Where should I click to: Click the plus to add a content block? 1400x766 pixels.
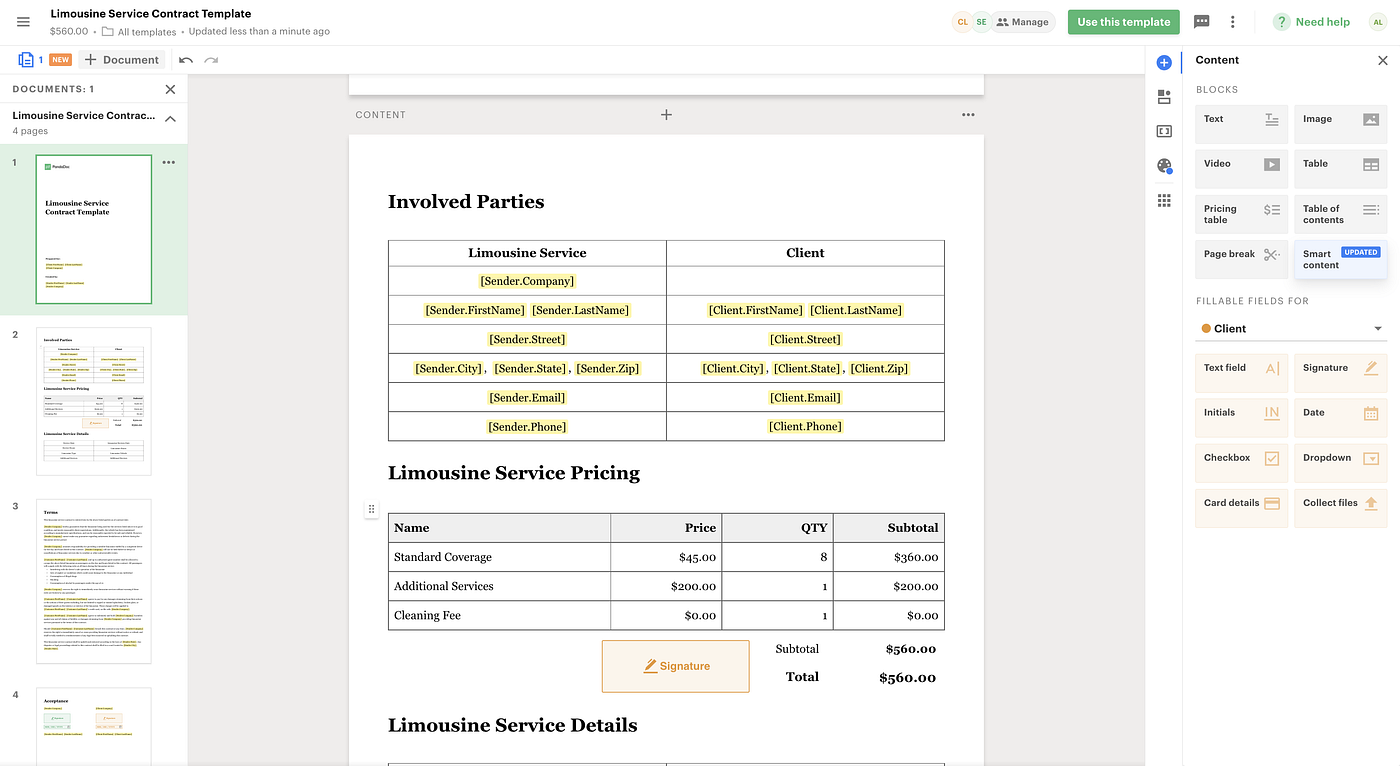click(x=666, y=114)
